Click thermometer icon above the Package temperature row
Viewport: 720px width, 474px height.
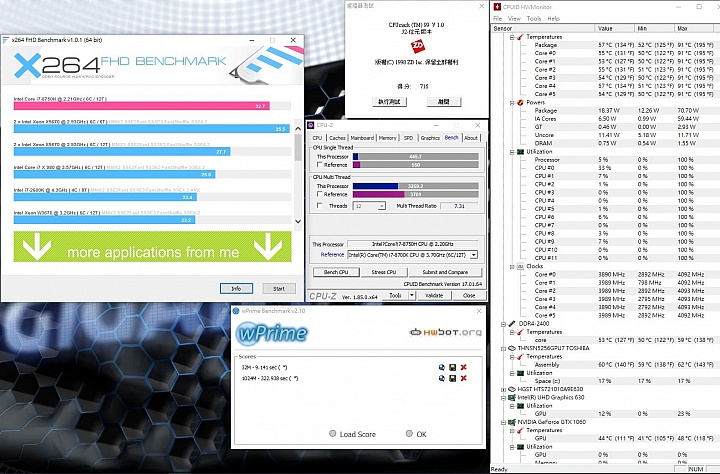tap(521, 37)
